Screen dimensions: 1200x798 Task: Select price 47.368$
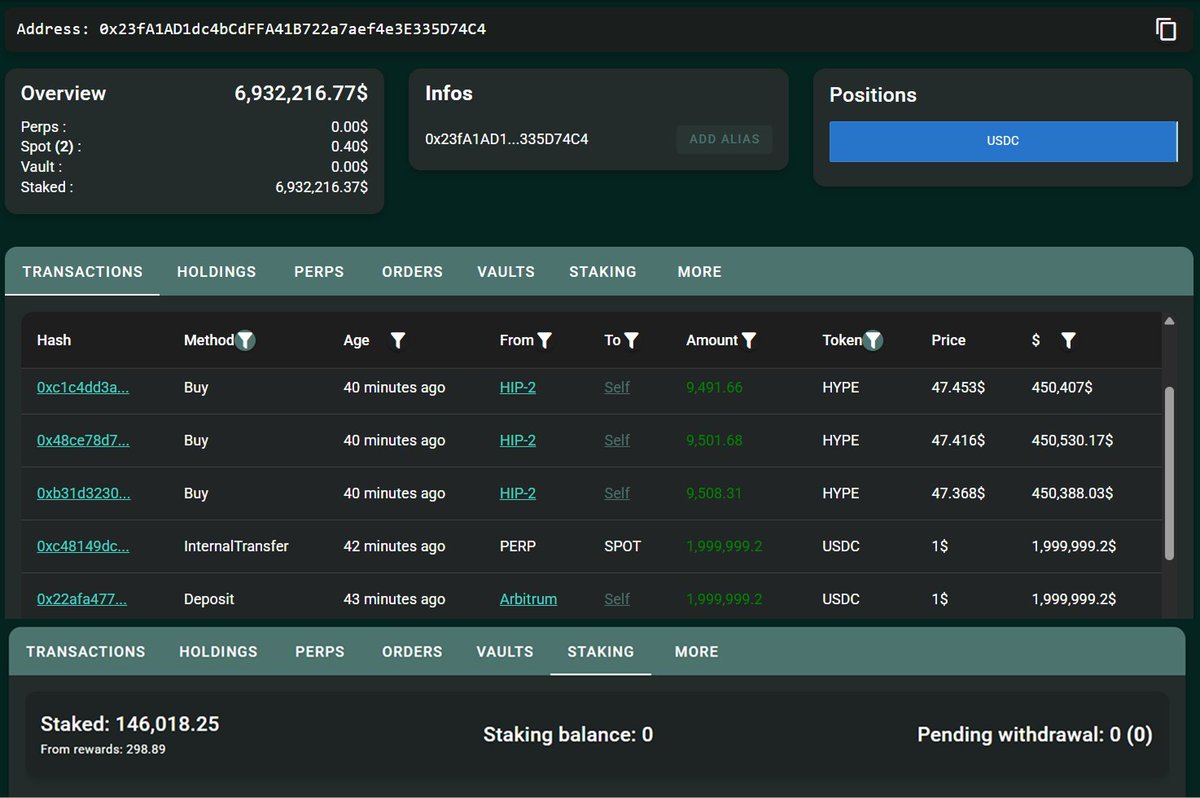pos(958,494)
